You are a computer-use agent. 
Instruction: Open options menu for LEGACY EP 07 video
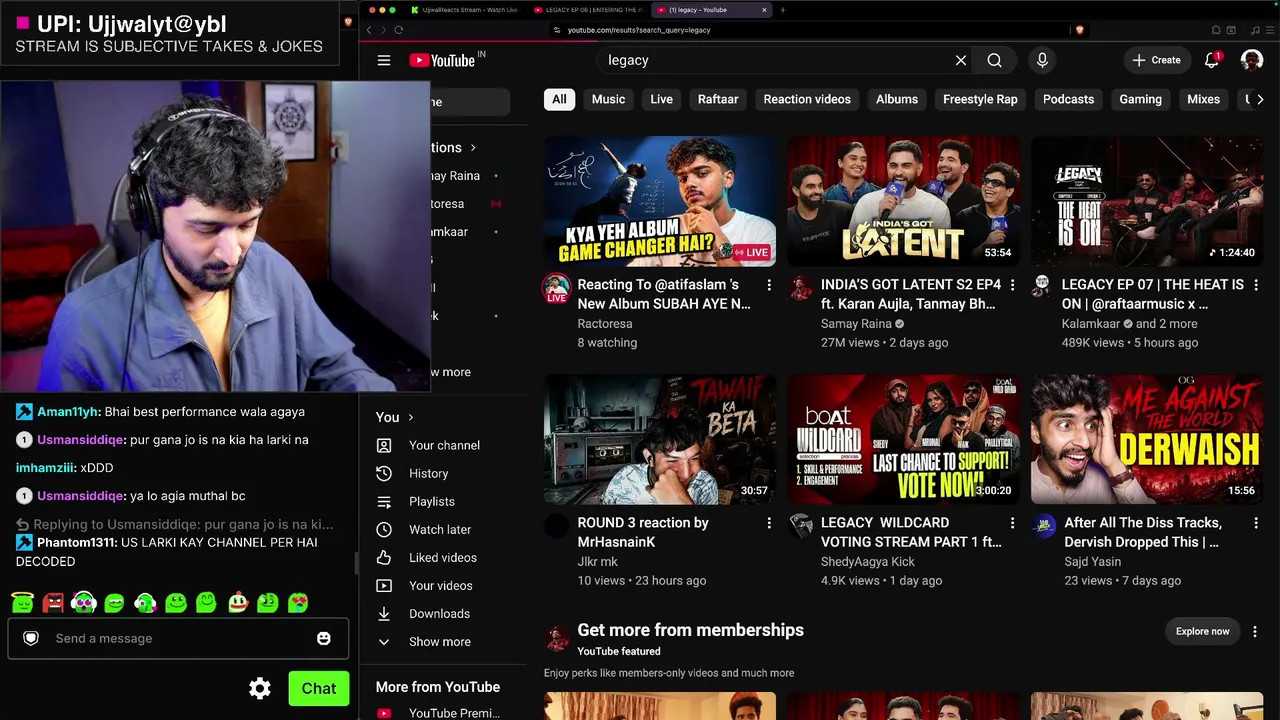(1256, 285)
